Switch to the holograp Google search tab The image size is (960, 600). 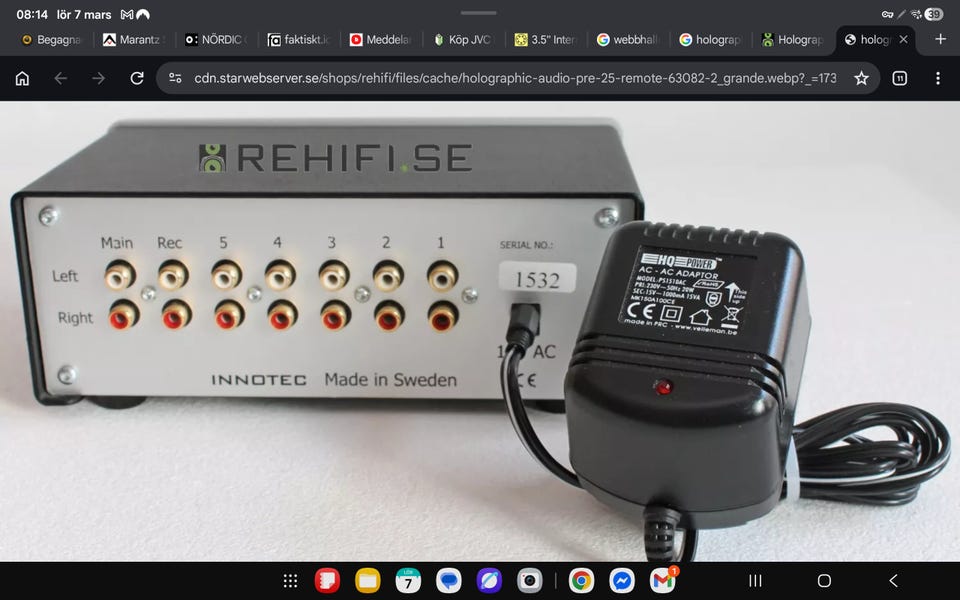[711, 40]
